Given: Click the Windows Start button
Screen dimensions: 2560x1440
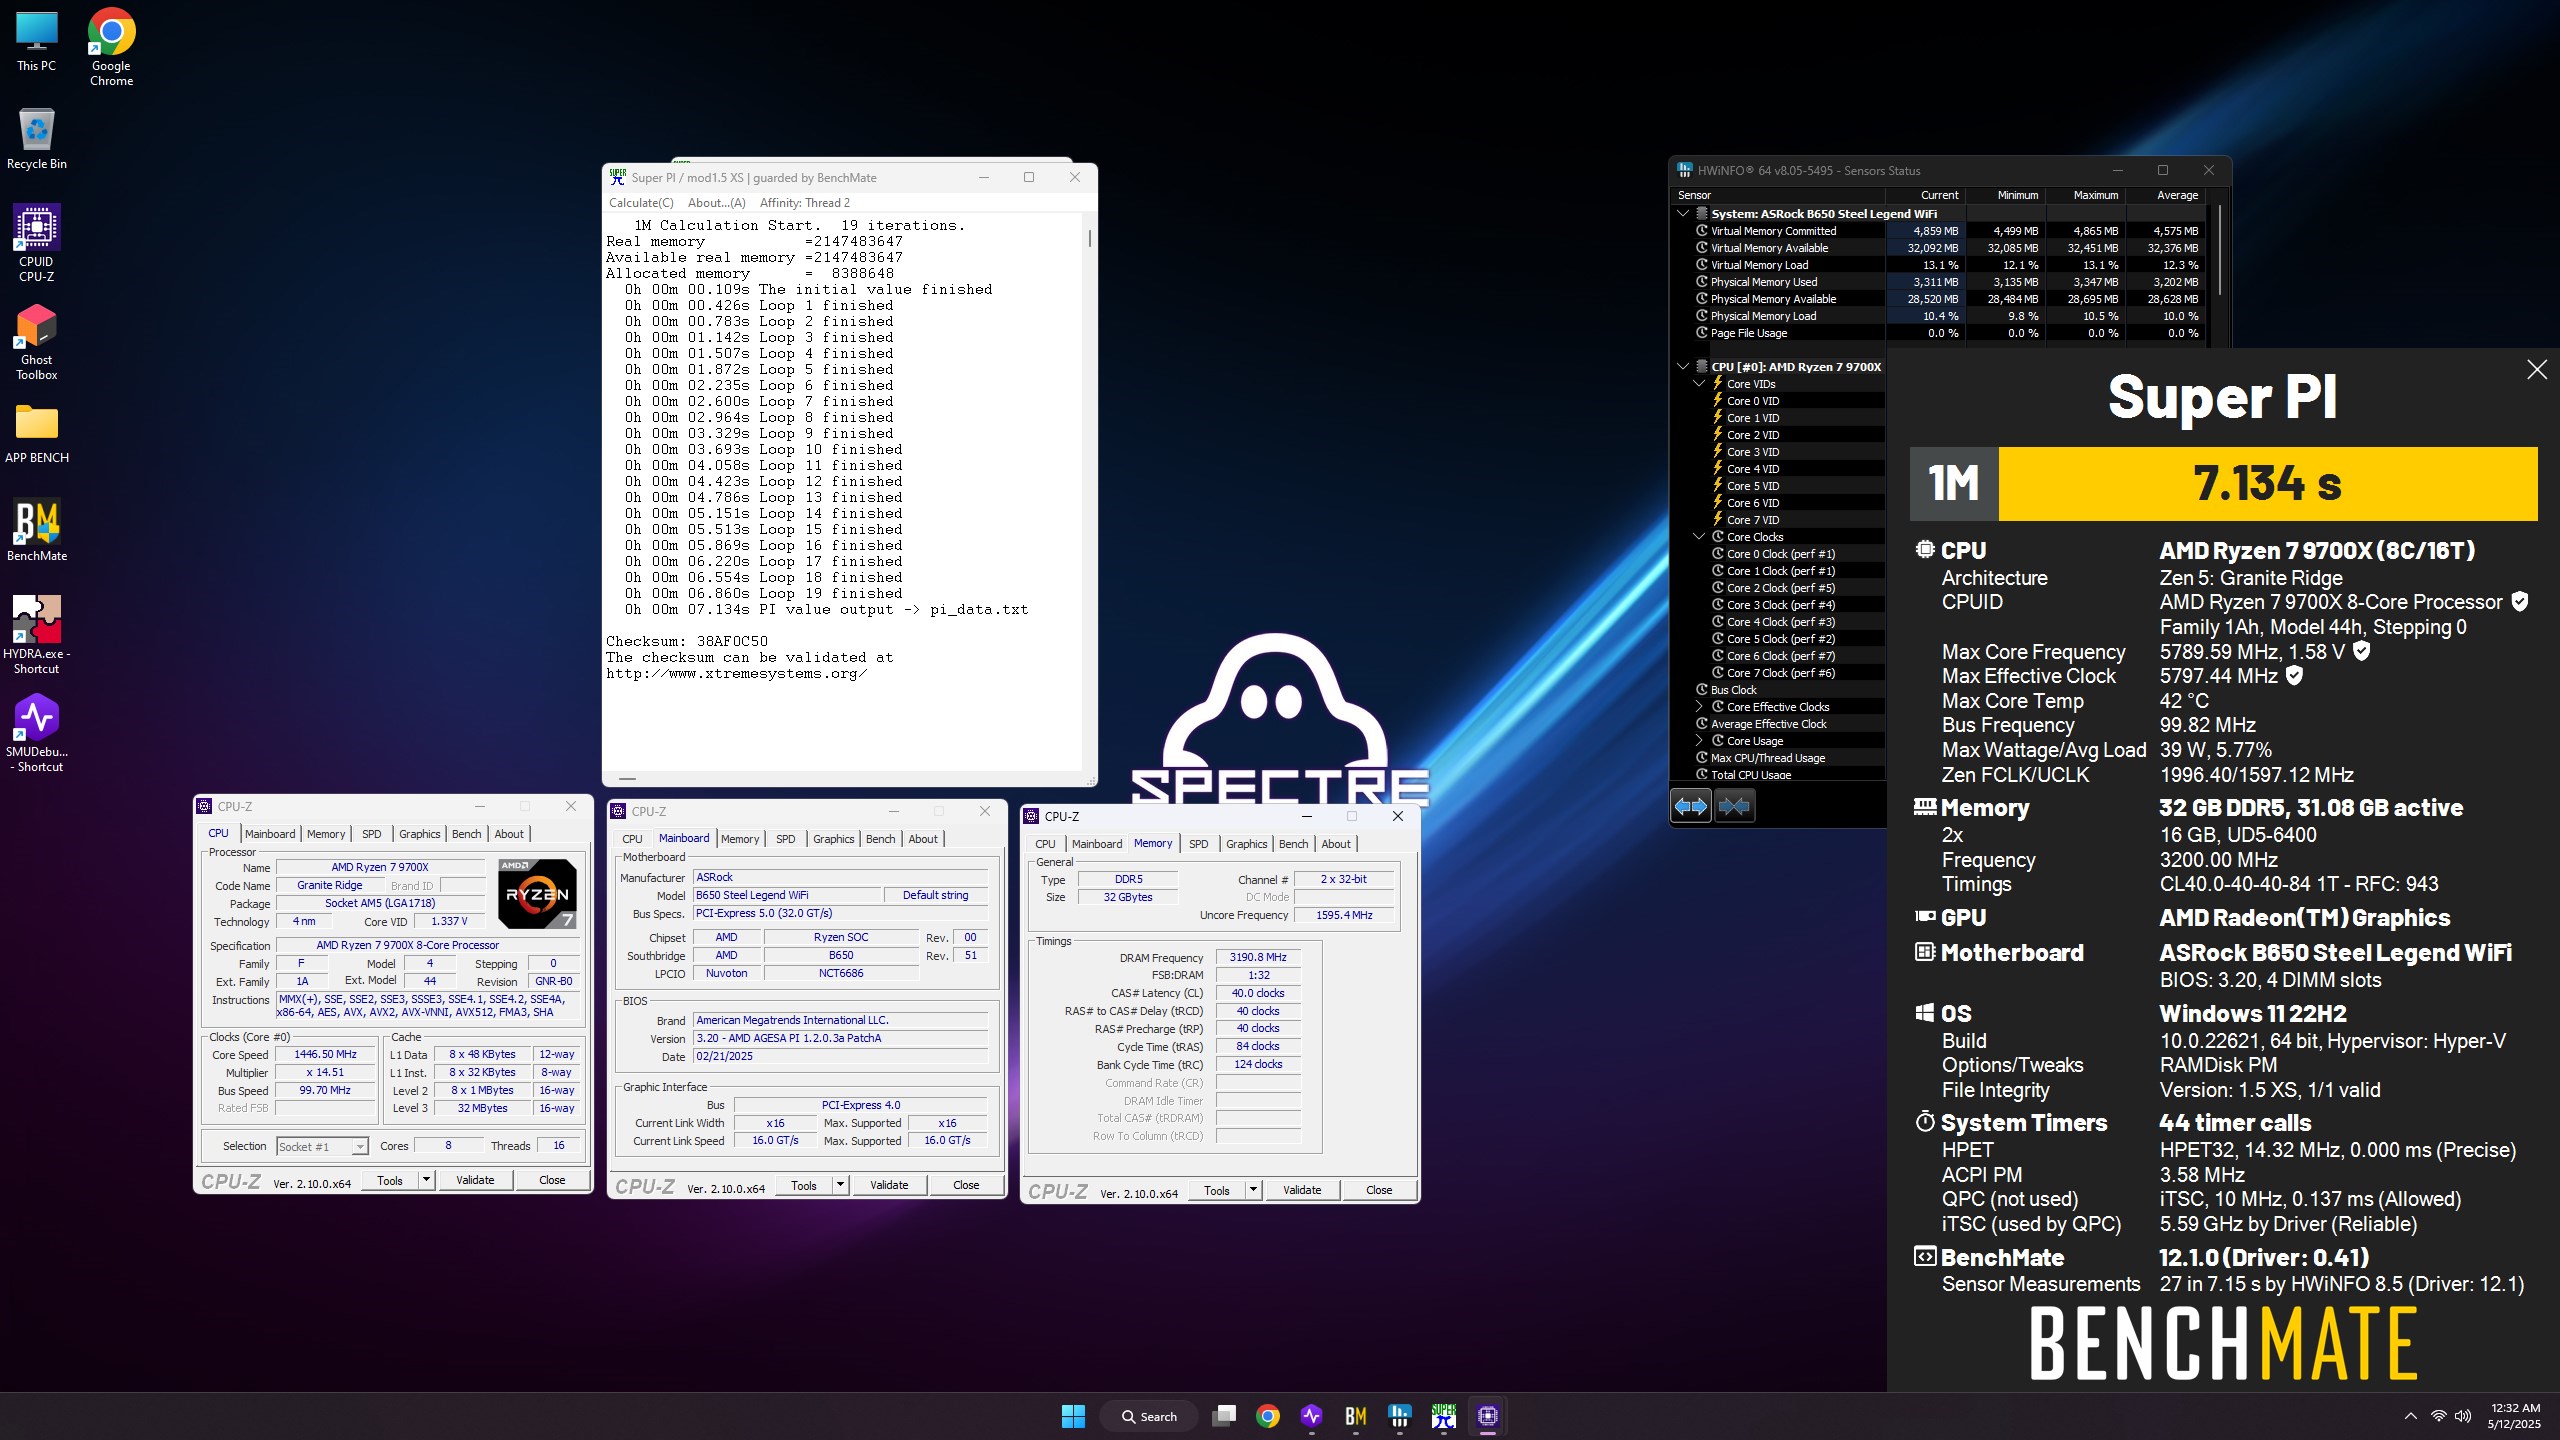Looking at the screenshot, I should pos(1073,1416).
